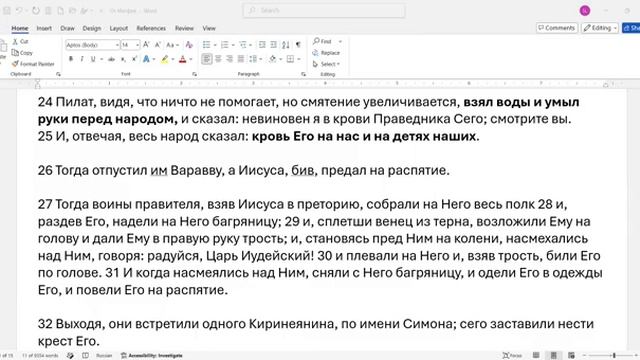Screen dimensions: 640x360
Task: Apply subscript formatting
Action: click(123, 59)
